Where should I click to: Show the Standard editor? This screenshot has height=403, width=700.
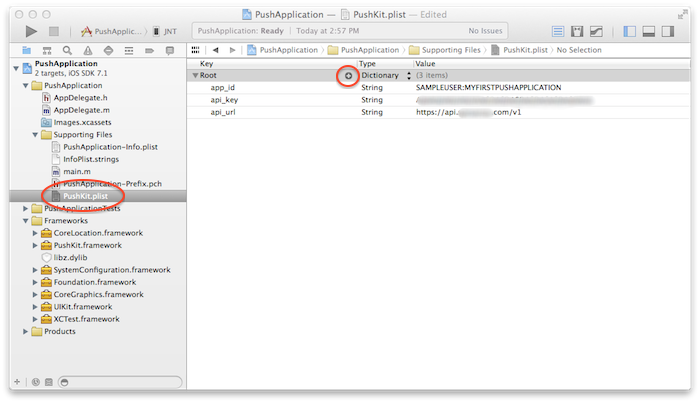pyautogui.click(x=558, y=31)
